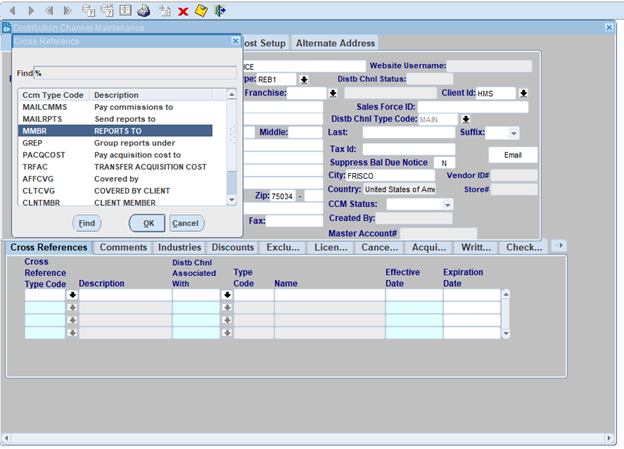Open the Suffix dropdown
624x449 pixels.
point(514,133)
